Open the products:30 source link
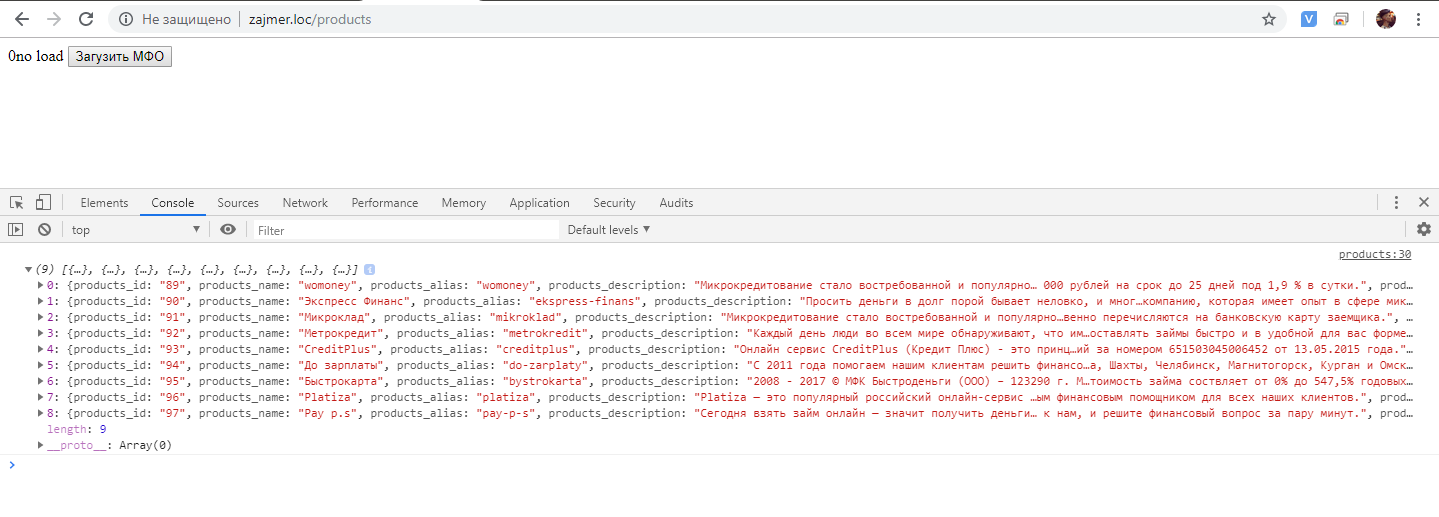The height and width of the screenshot is (517, 1439). [1375, 255]
